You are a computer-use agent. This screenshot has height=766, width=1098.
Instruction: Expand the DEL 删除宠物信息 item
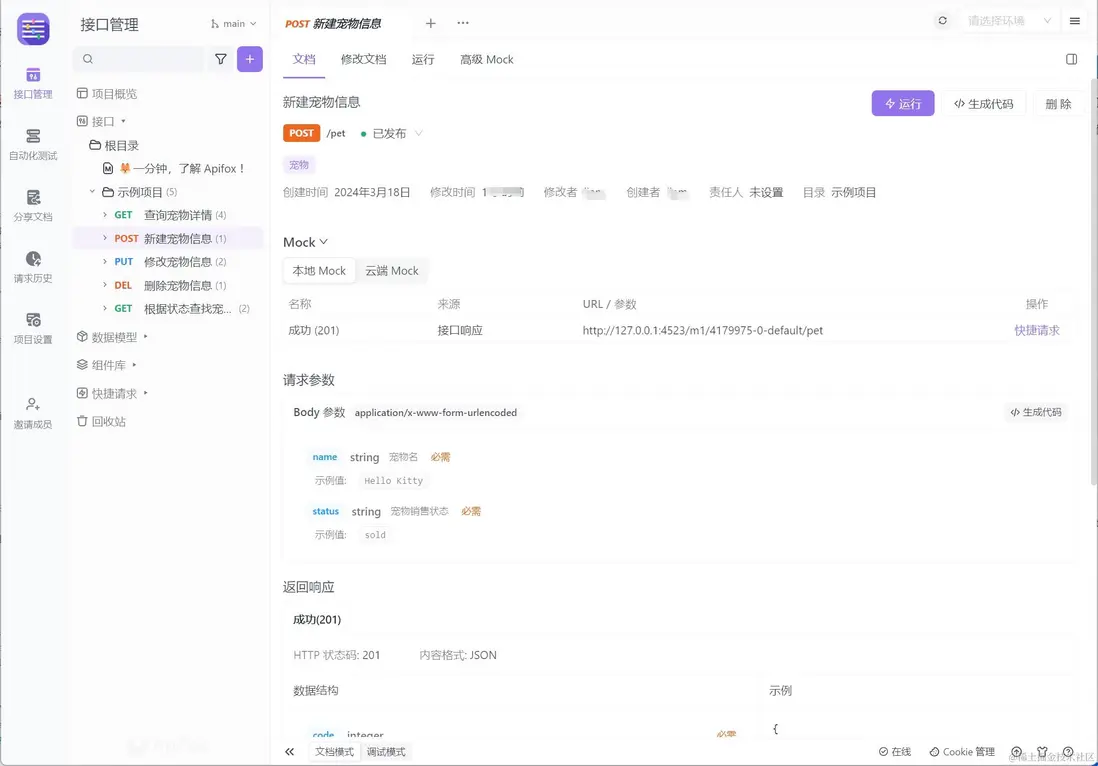point(104,286)
